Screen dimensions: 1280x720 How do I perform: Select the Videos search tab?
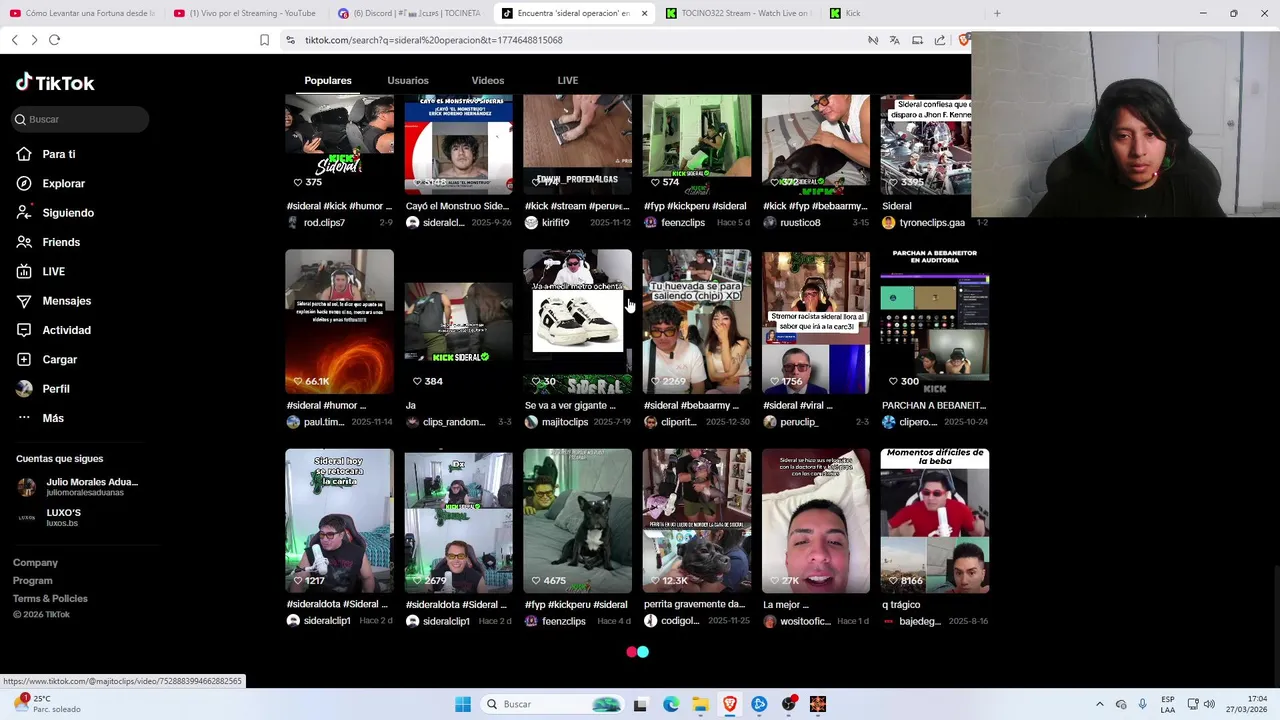(488, 80)
